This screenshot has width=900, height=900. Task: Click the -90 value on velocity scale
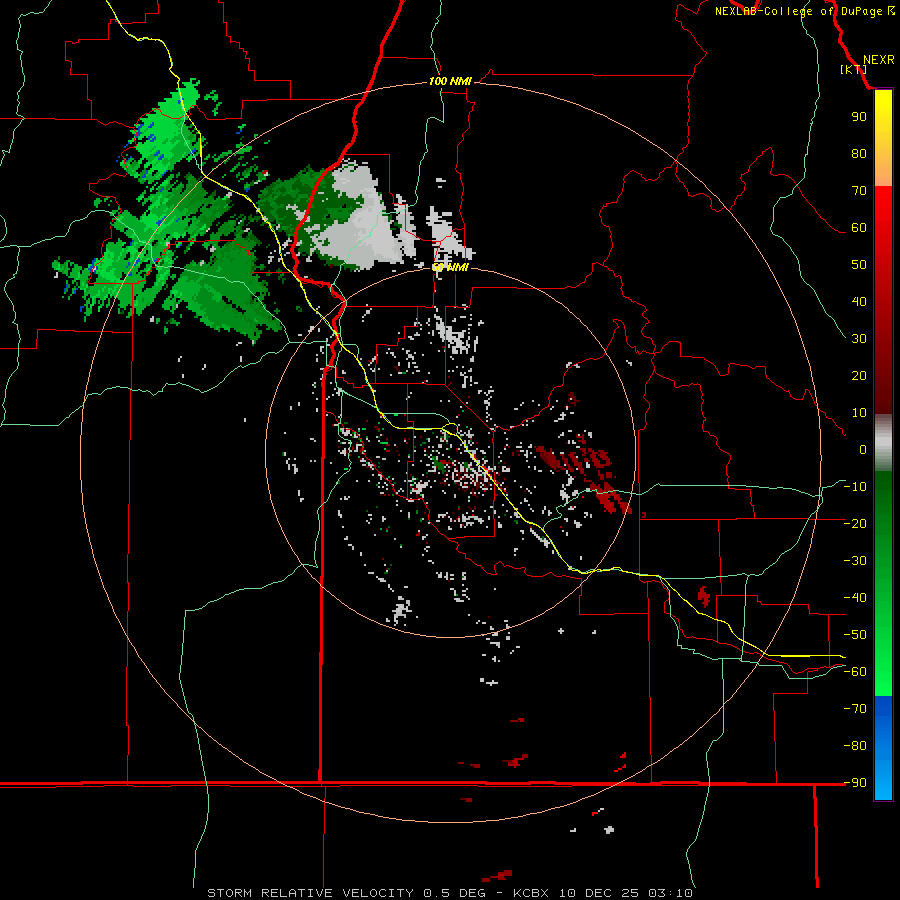click(855, 782)
